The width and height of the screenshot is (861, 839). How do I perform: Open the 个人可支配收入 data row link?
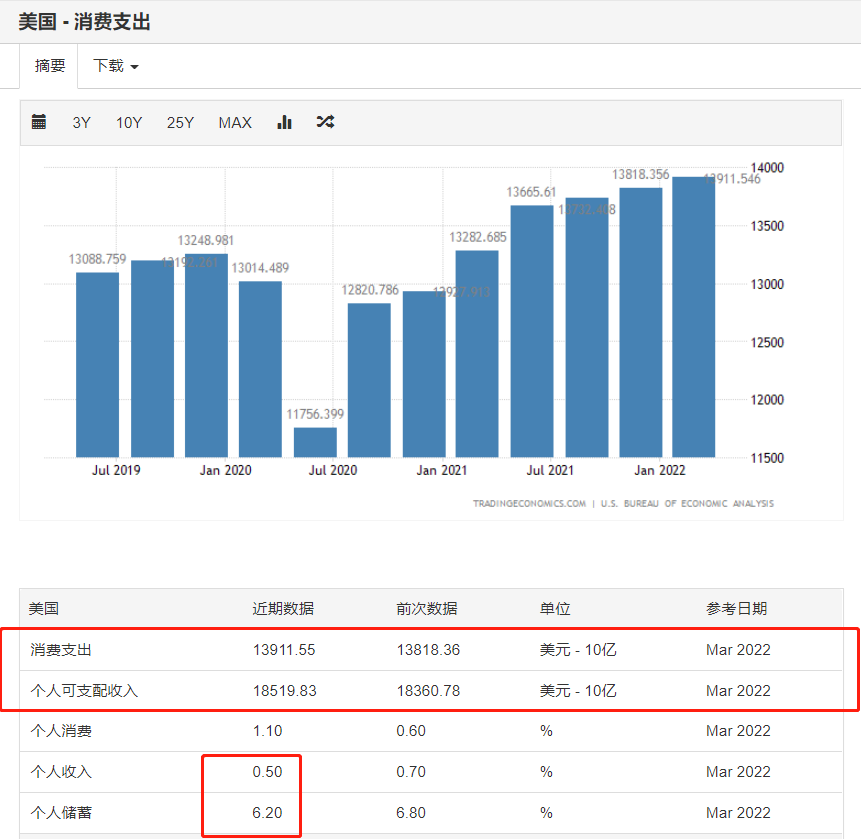[x=87, y=690]
